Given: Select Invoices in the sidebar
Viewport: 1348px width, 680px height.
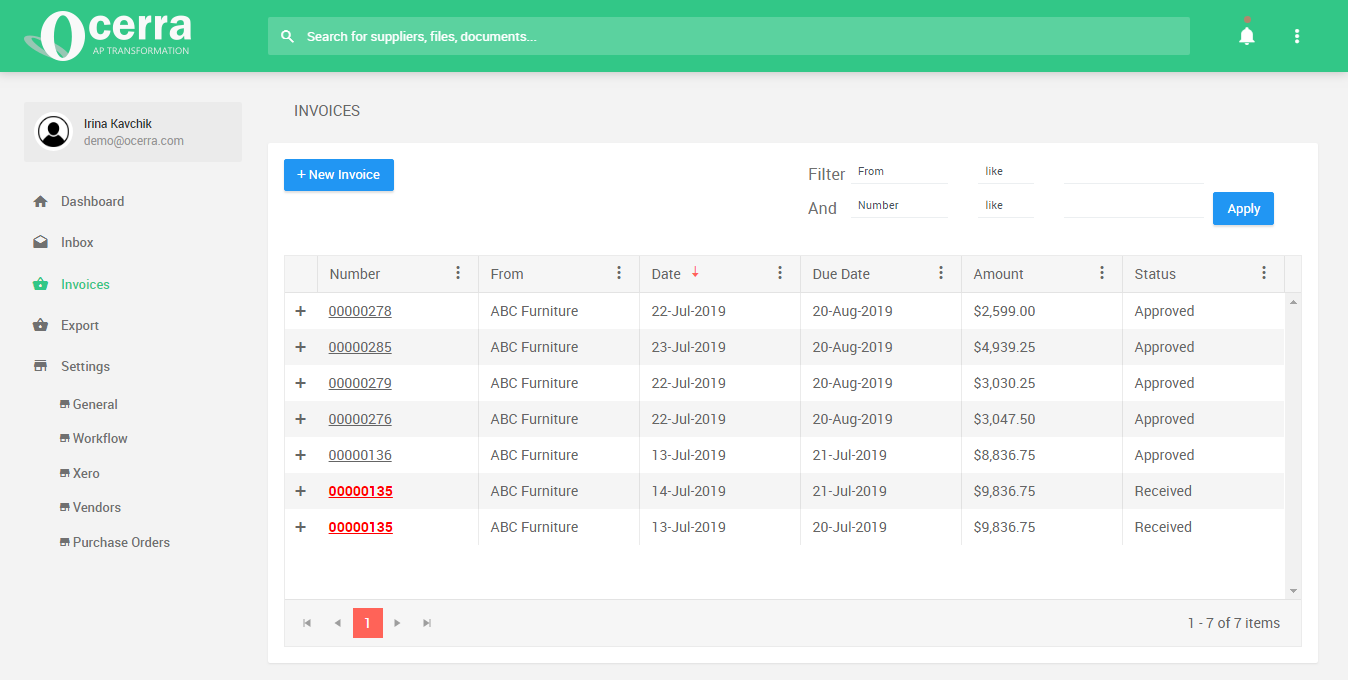Looking at the screenshot, I should click(x=85, y=284).
